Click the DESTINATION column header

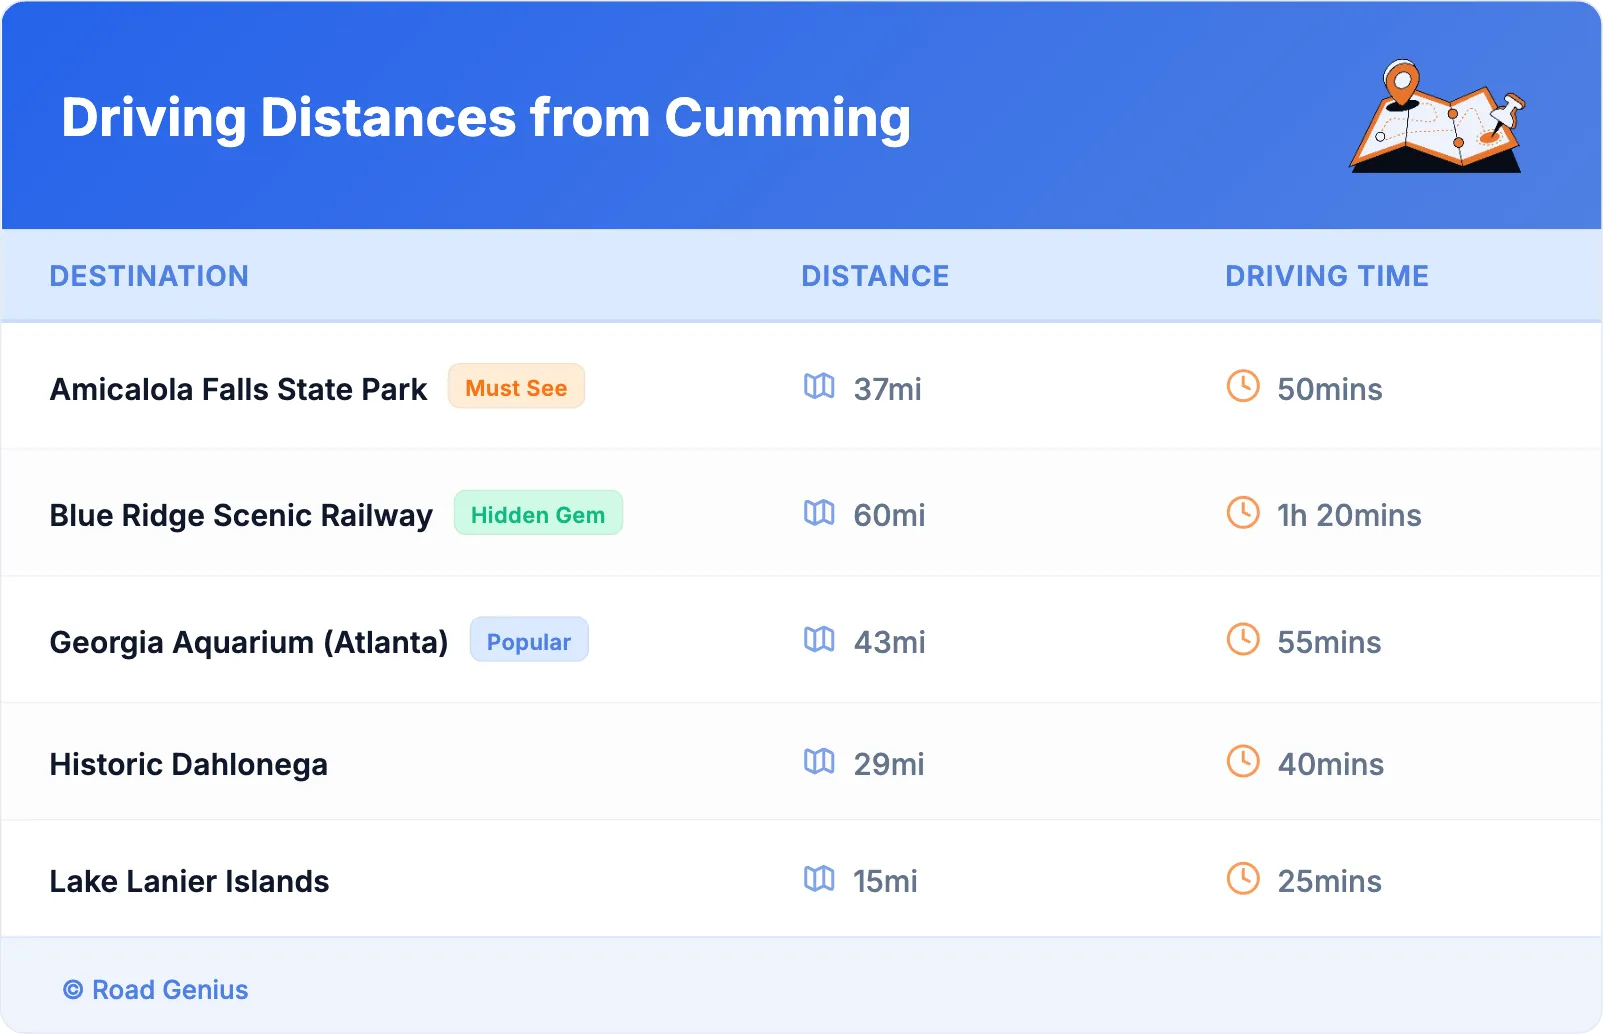coord(149,276)
